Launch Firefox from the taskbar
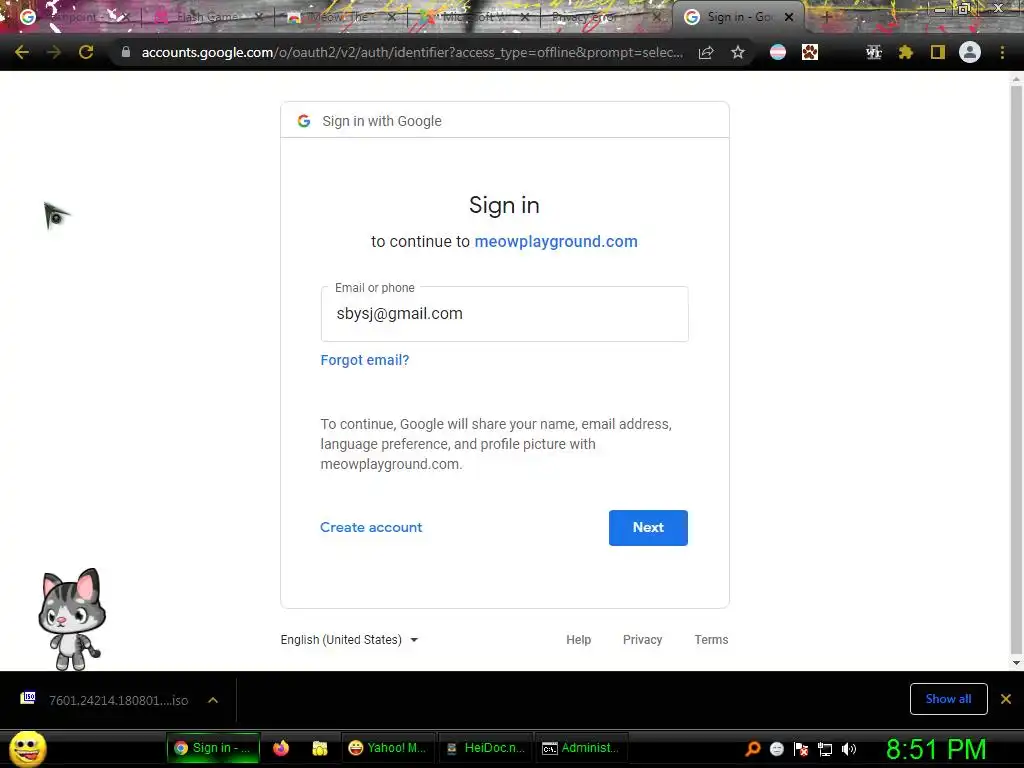Image resolution: width=1024 pixels, height=768 pixels. tap(281, 748)
